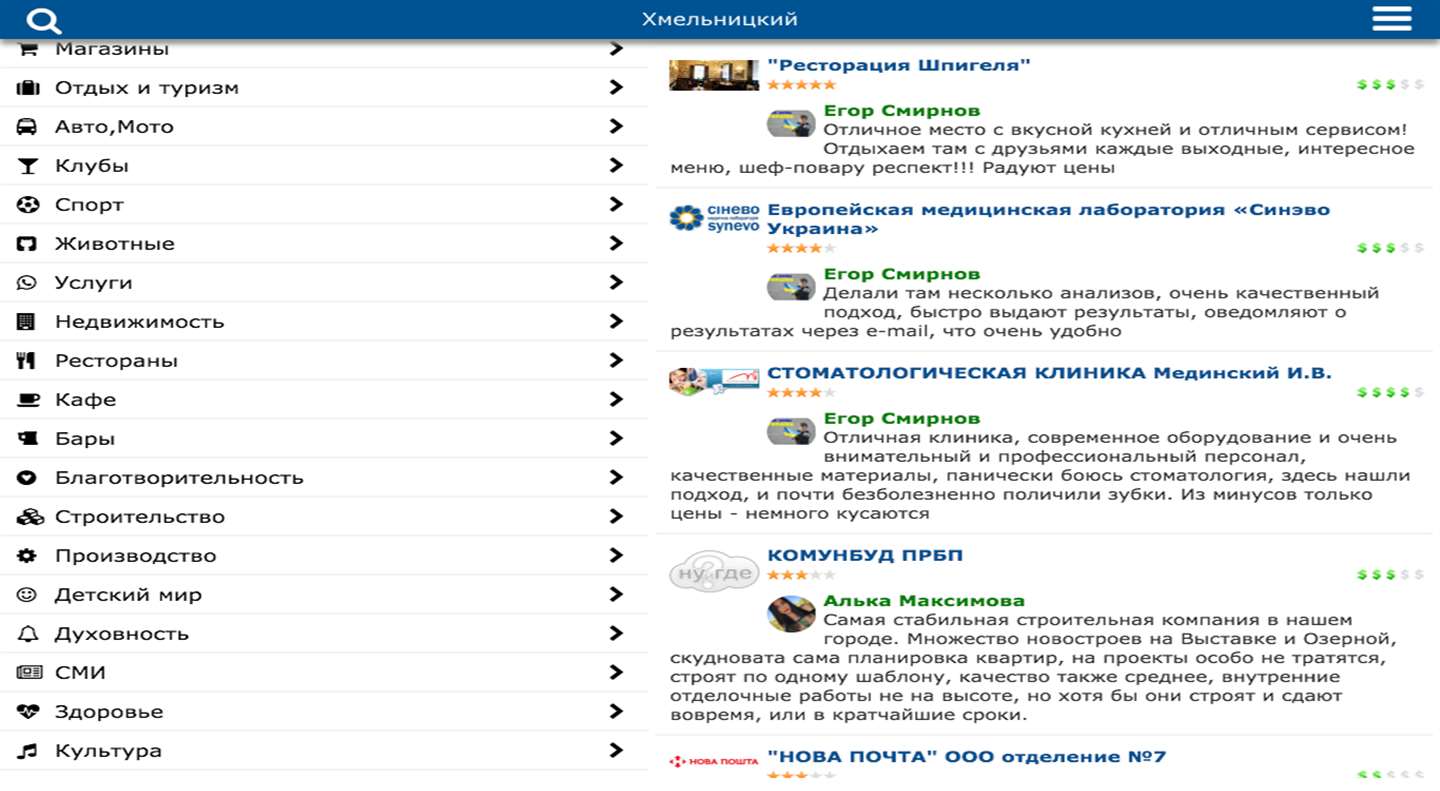Image resolution: width=1440 pixels, height=791 pixels.
Task: Click the beer mug icon for Бары
Action: [x=28, y=439]
